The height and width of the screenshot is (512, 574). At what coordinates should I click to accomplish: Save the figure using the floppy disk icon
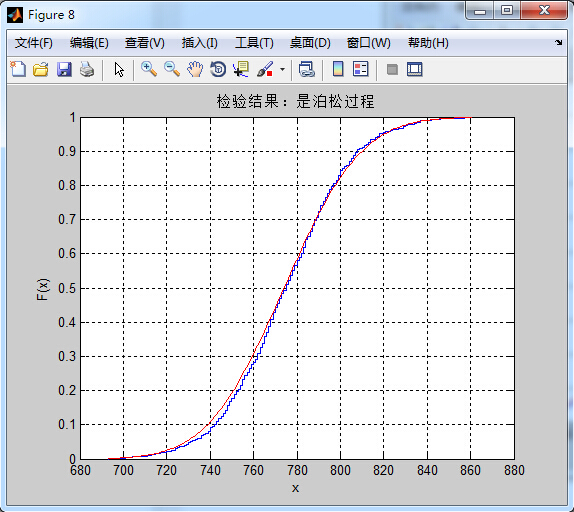pyautogui.click(x=64, y=69)
